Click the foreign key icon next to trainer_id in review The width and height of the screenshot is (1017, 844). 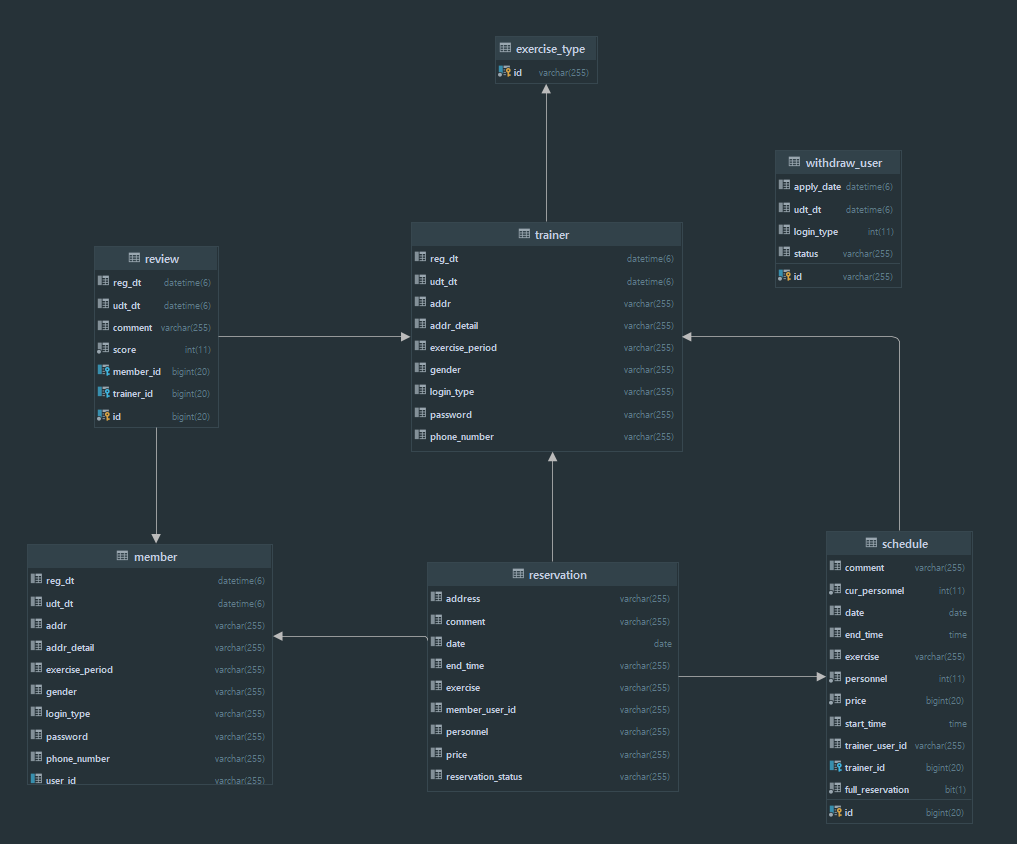104,393
